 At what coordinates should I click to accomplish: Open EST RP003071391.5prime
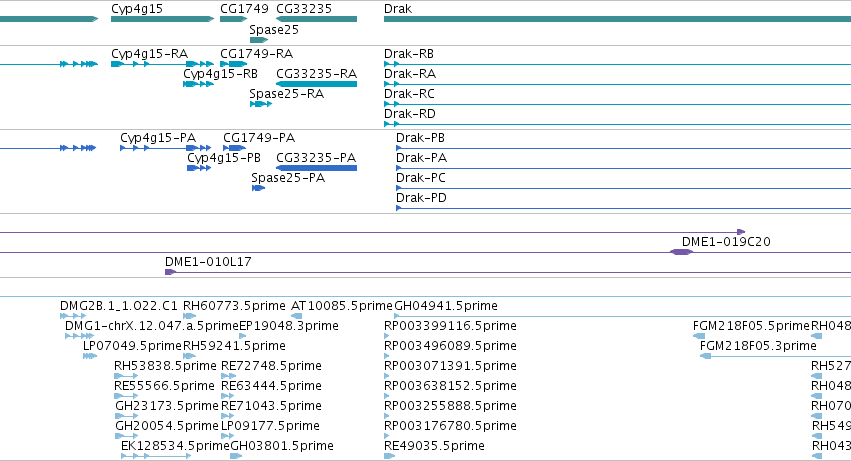point(450,367)
